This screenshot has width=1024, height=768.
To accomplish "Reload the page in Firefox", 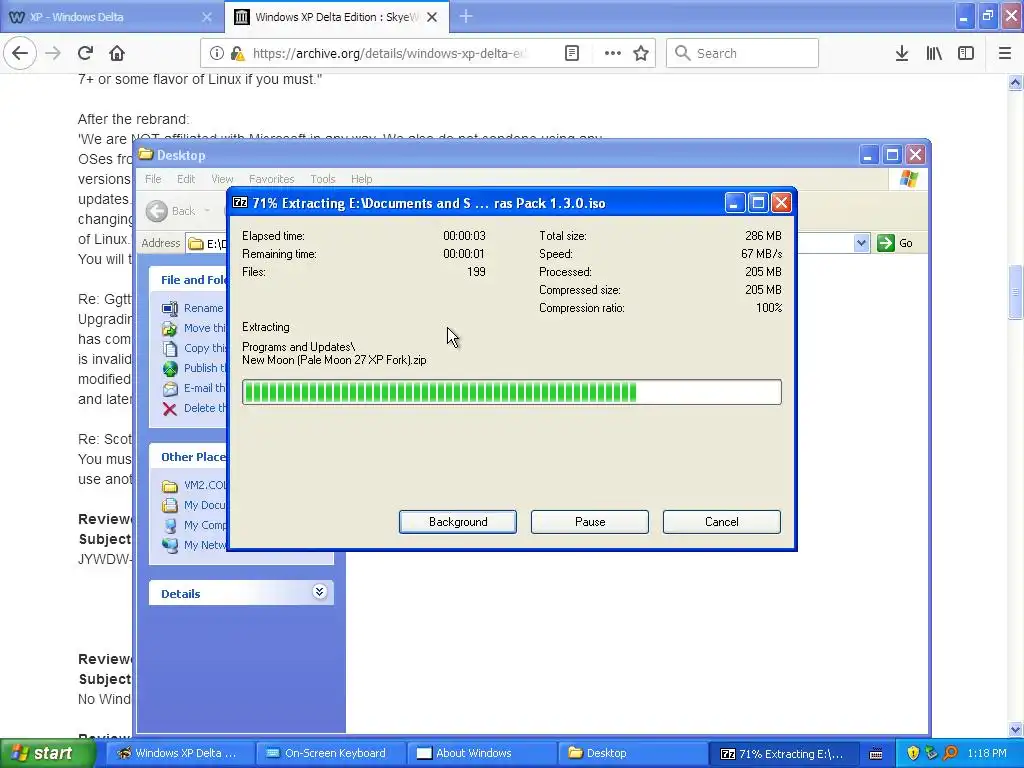I will 86,54.
